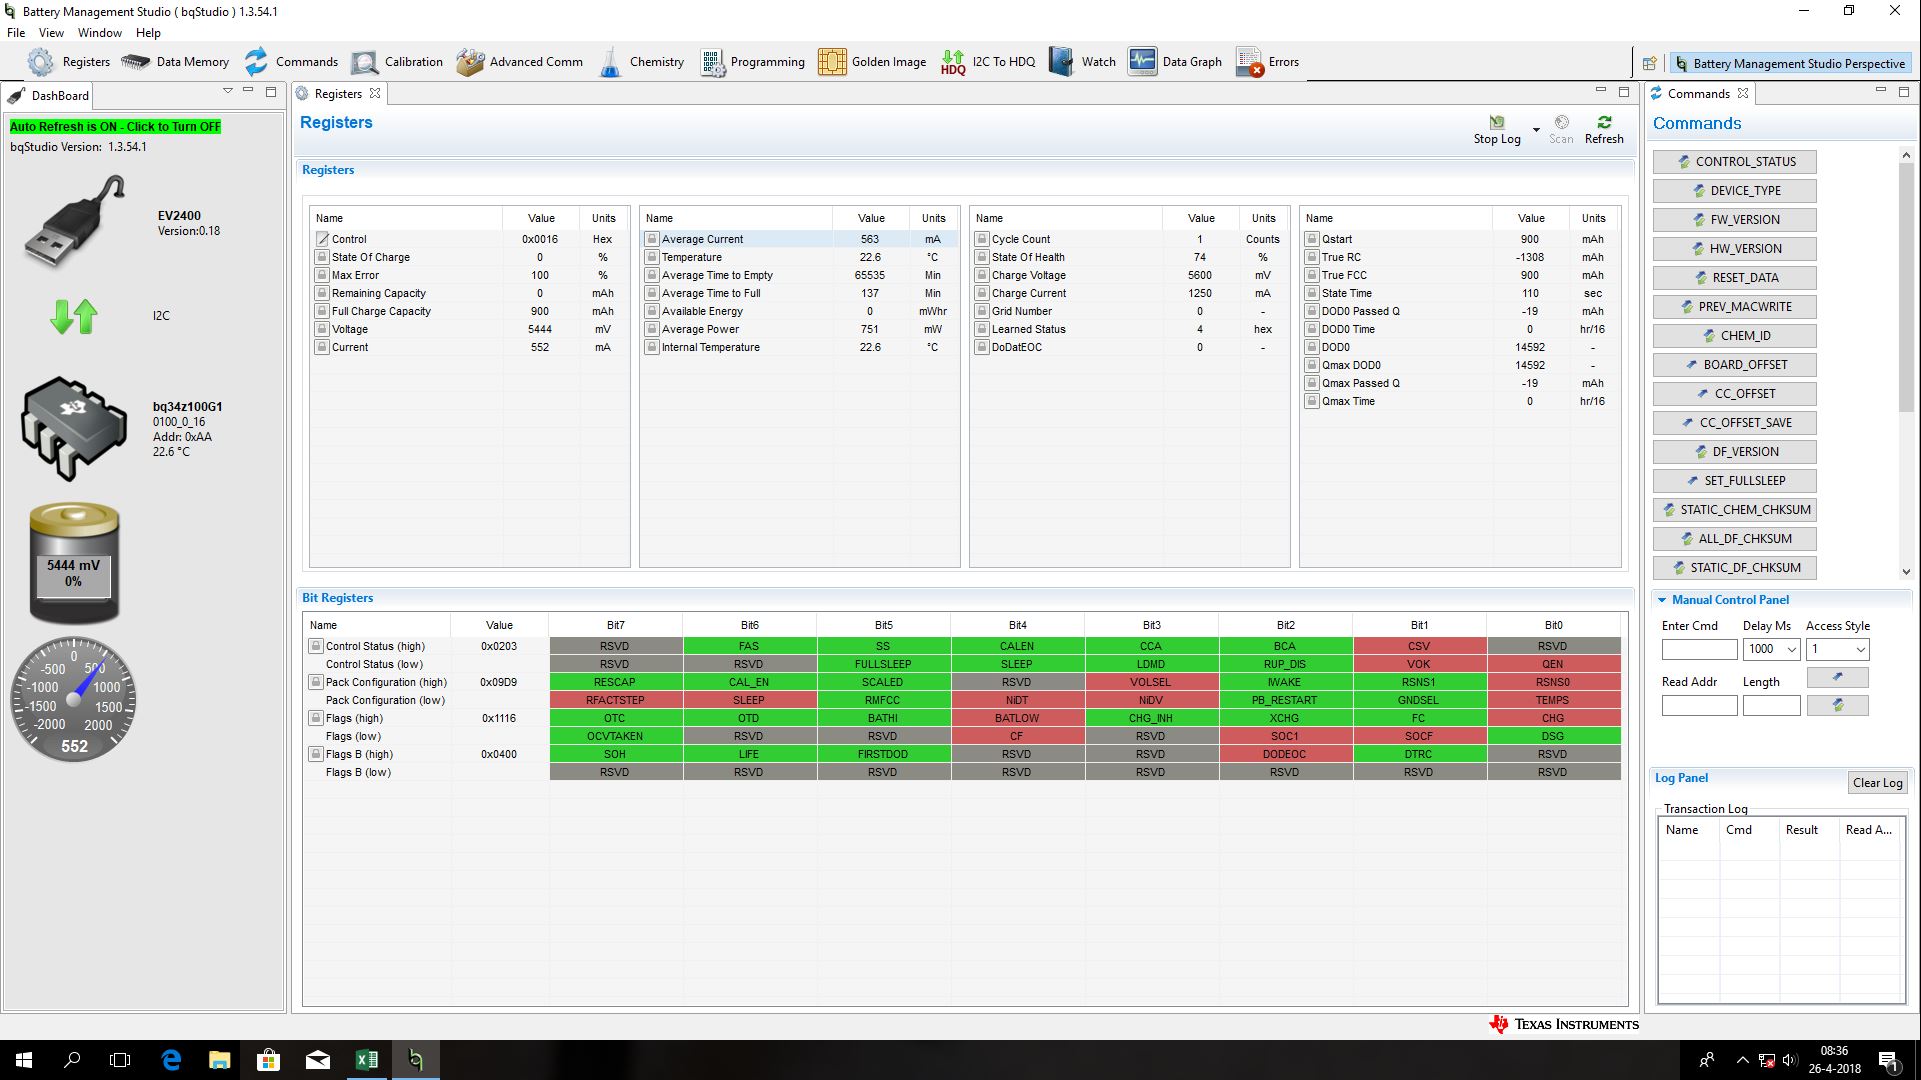Open the Help menu
The height and width of the screenshot is (1080, 1921).
(x=148, y=33)
